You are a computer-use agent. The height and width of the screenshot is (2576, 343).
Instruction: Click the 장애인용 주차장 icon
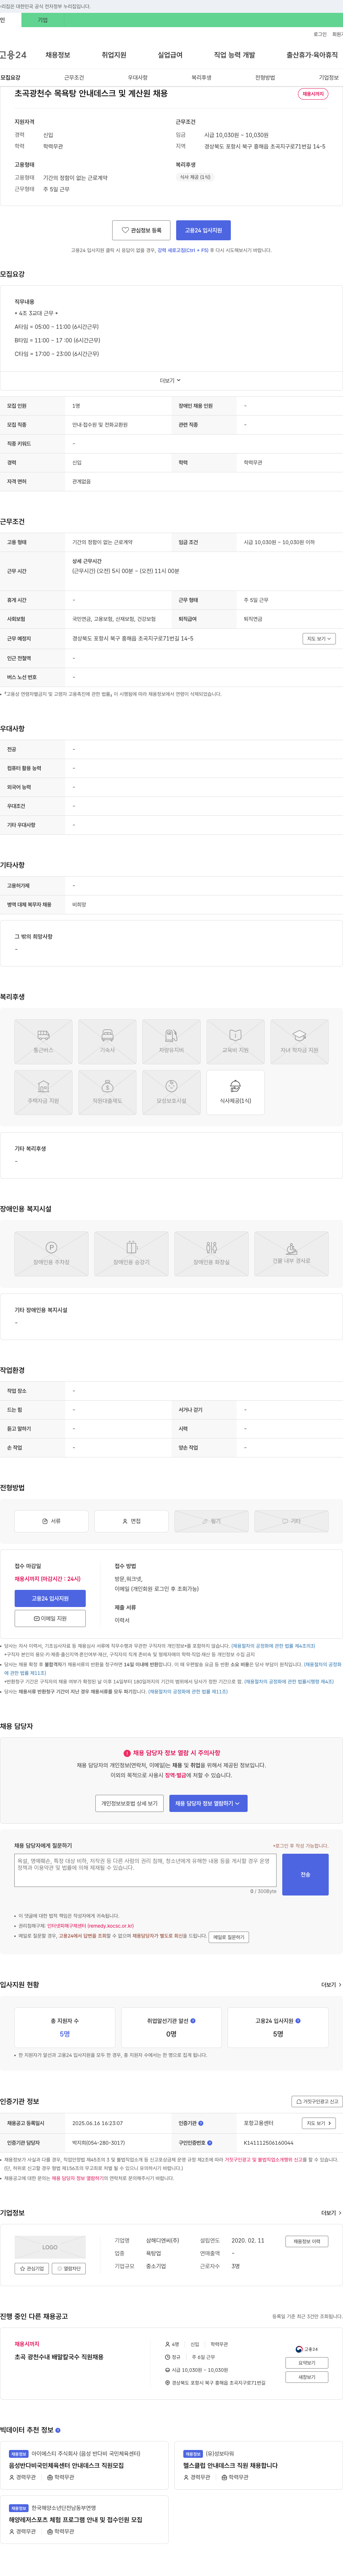51,1254
